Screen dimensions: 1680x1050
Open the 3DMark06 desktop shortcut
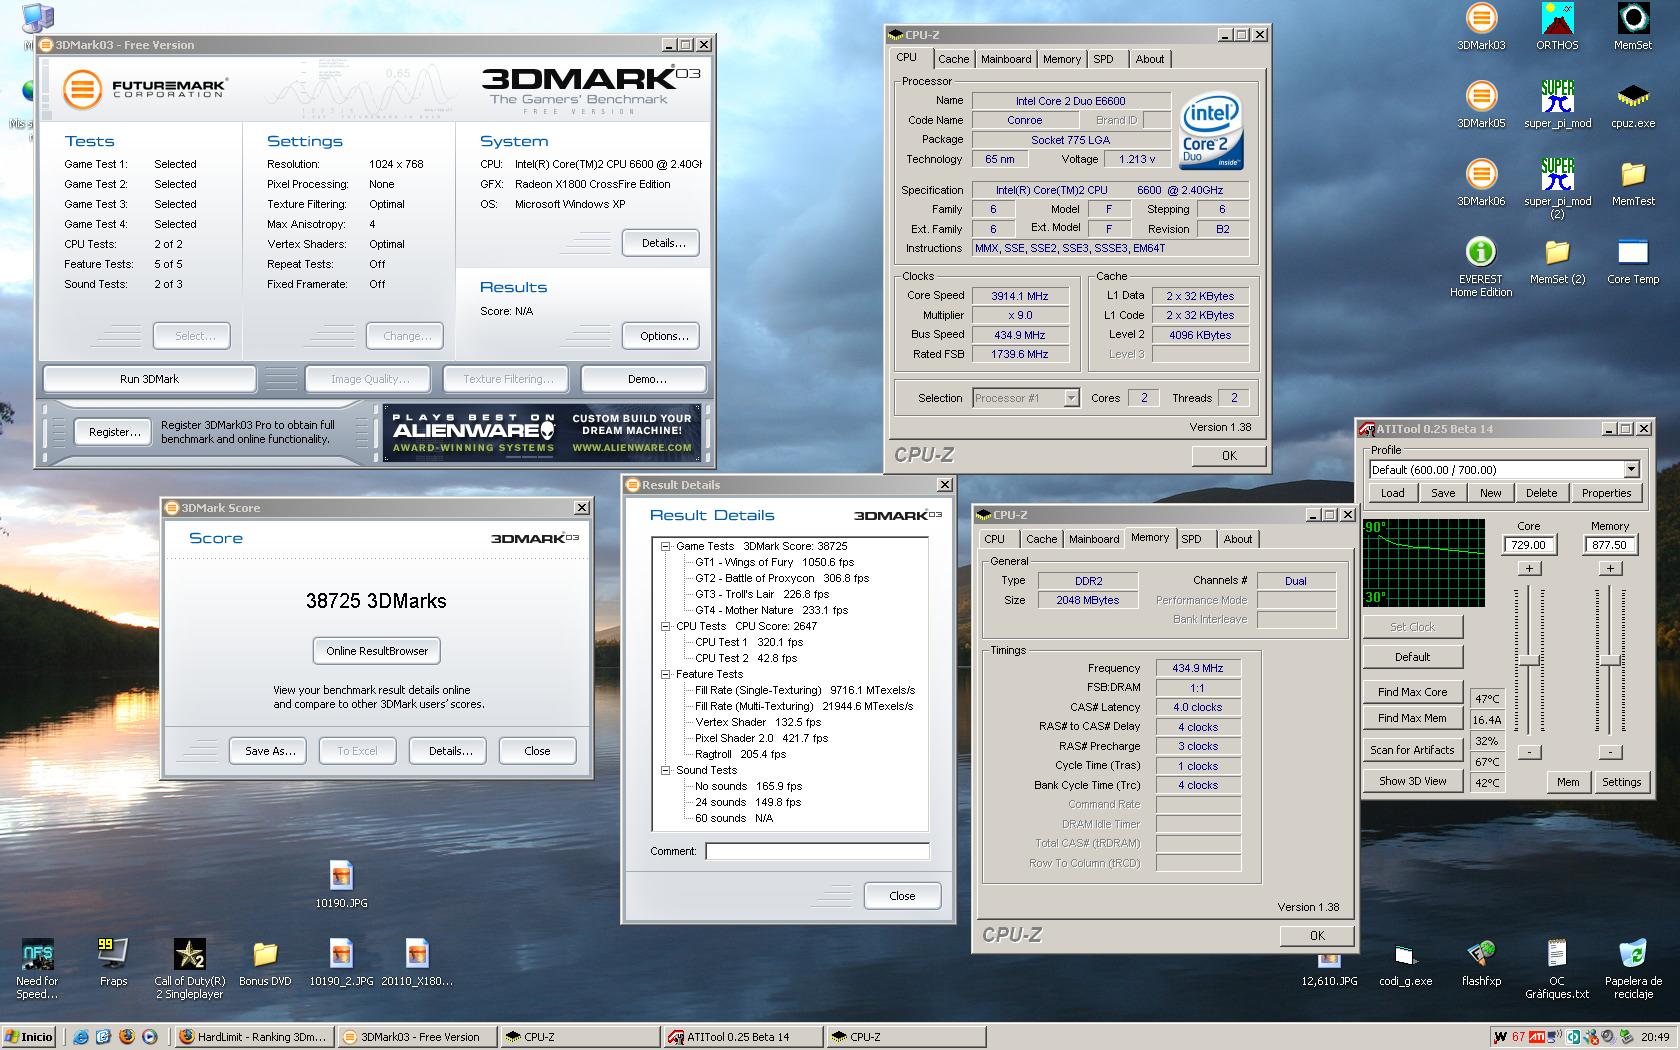click(1481, 183)
